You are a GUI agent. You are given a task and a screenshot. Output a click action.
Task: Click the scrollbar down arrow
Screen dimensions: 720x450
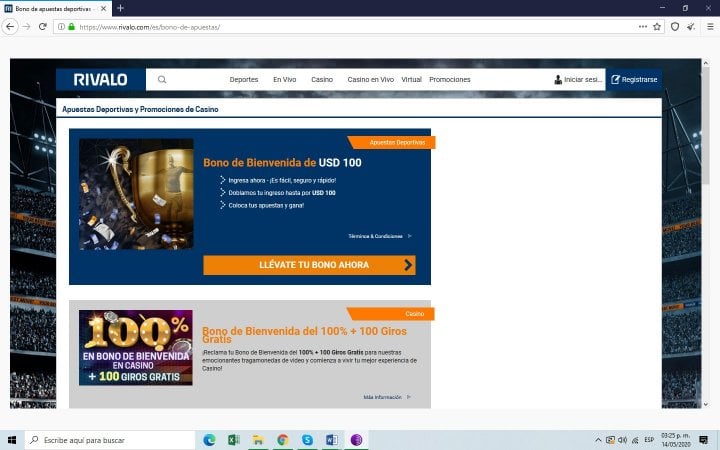pos(706,405)
